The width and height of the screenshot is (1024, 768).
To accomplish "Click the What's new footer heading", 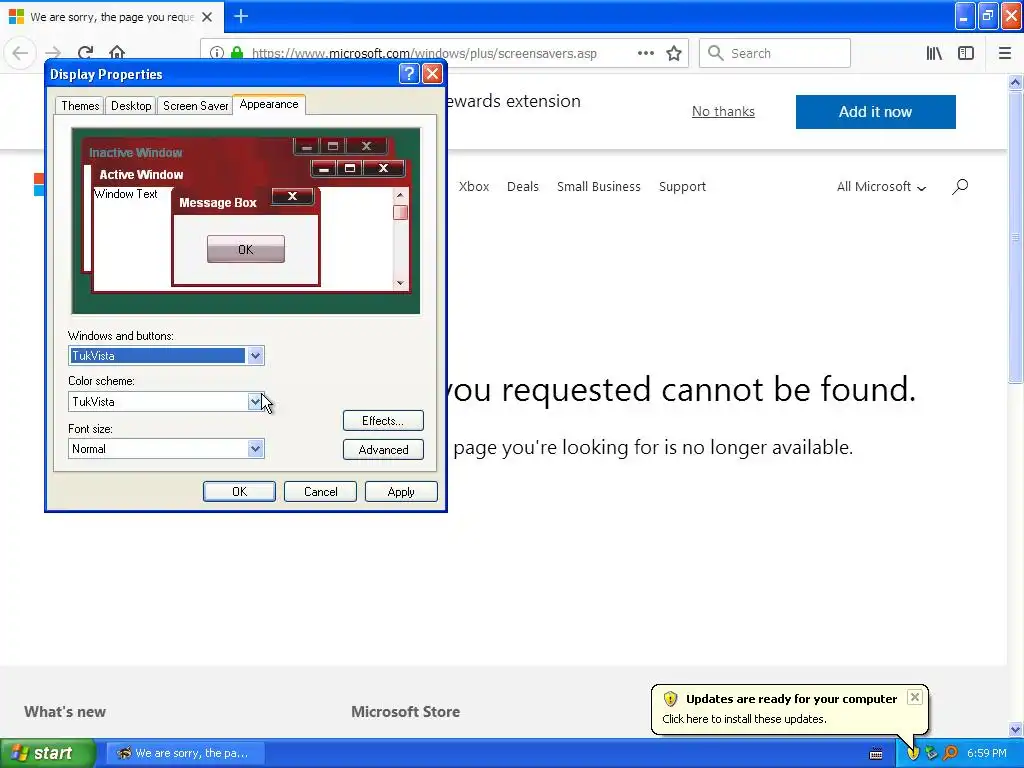I will [65, 712].
